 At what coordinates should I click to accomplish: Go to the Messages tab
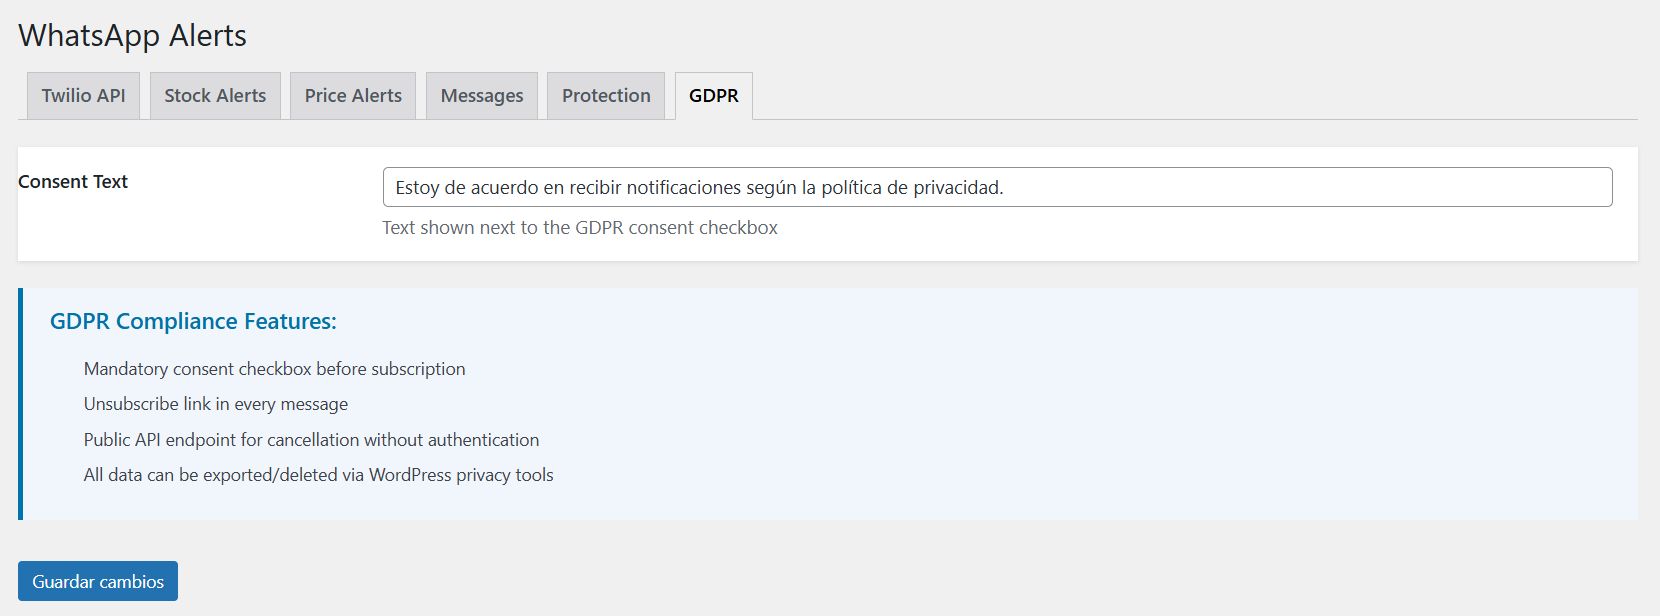click(x=482, y=96)
